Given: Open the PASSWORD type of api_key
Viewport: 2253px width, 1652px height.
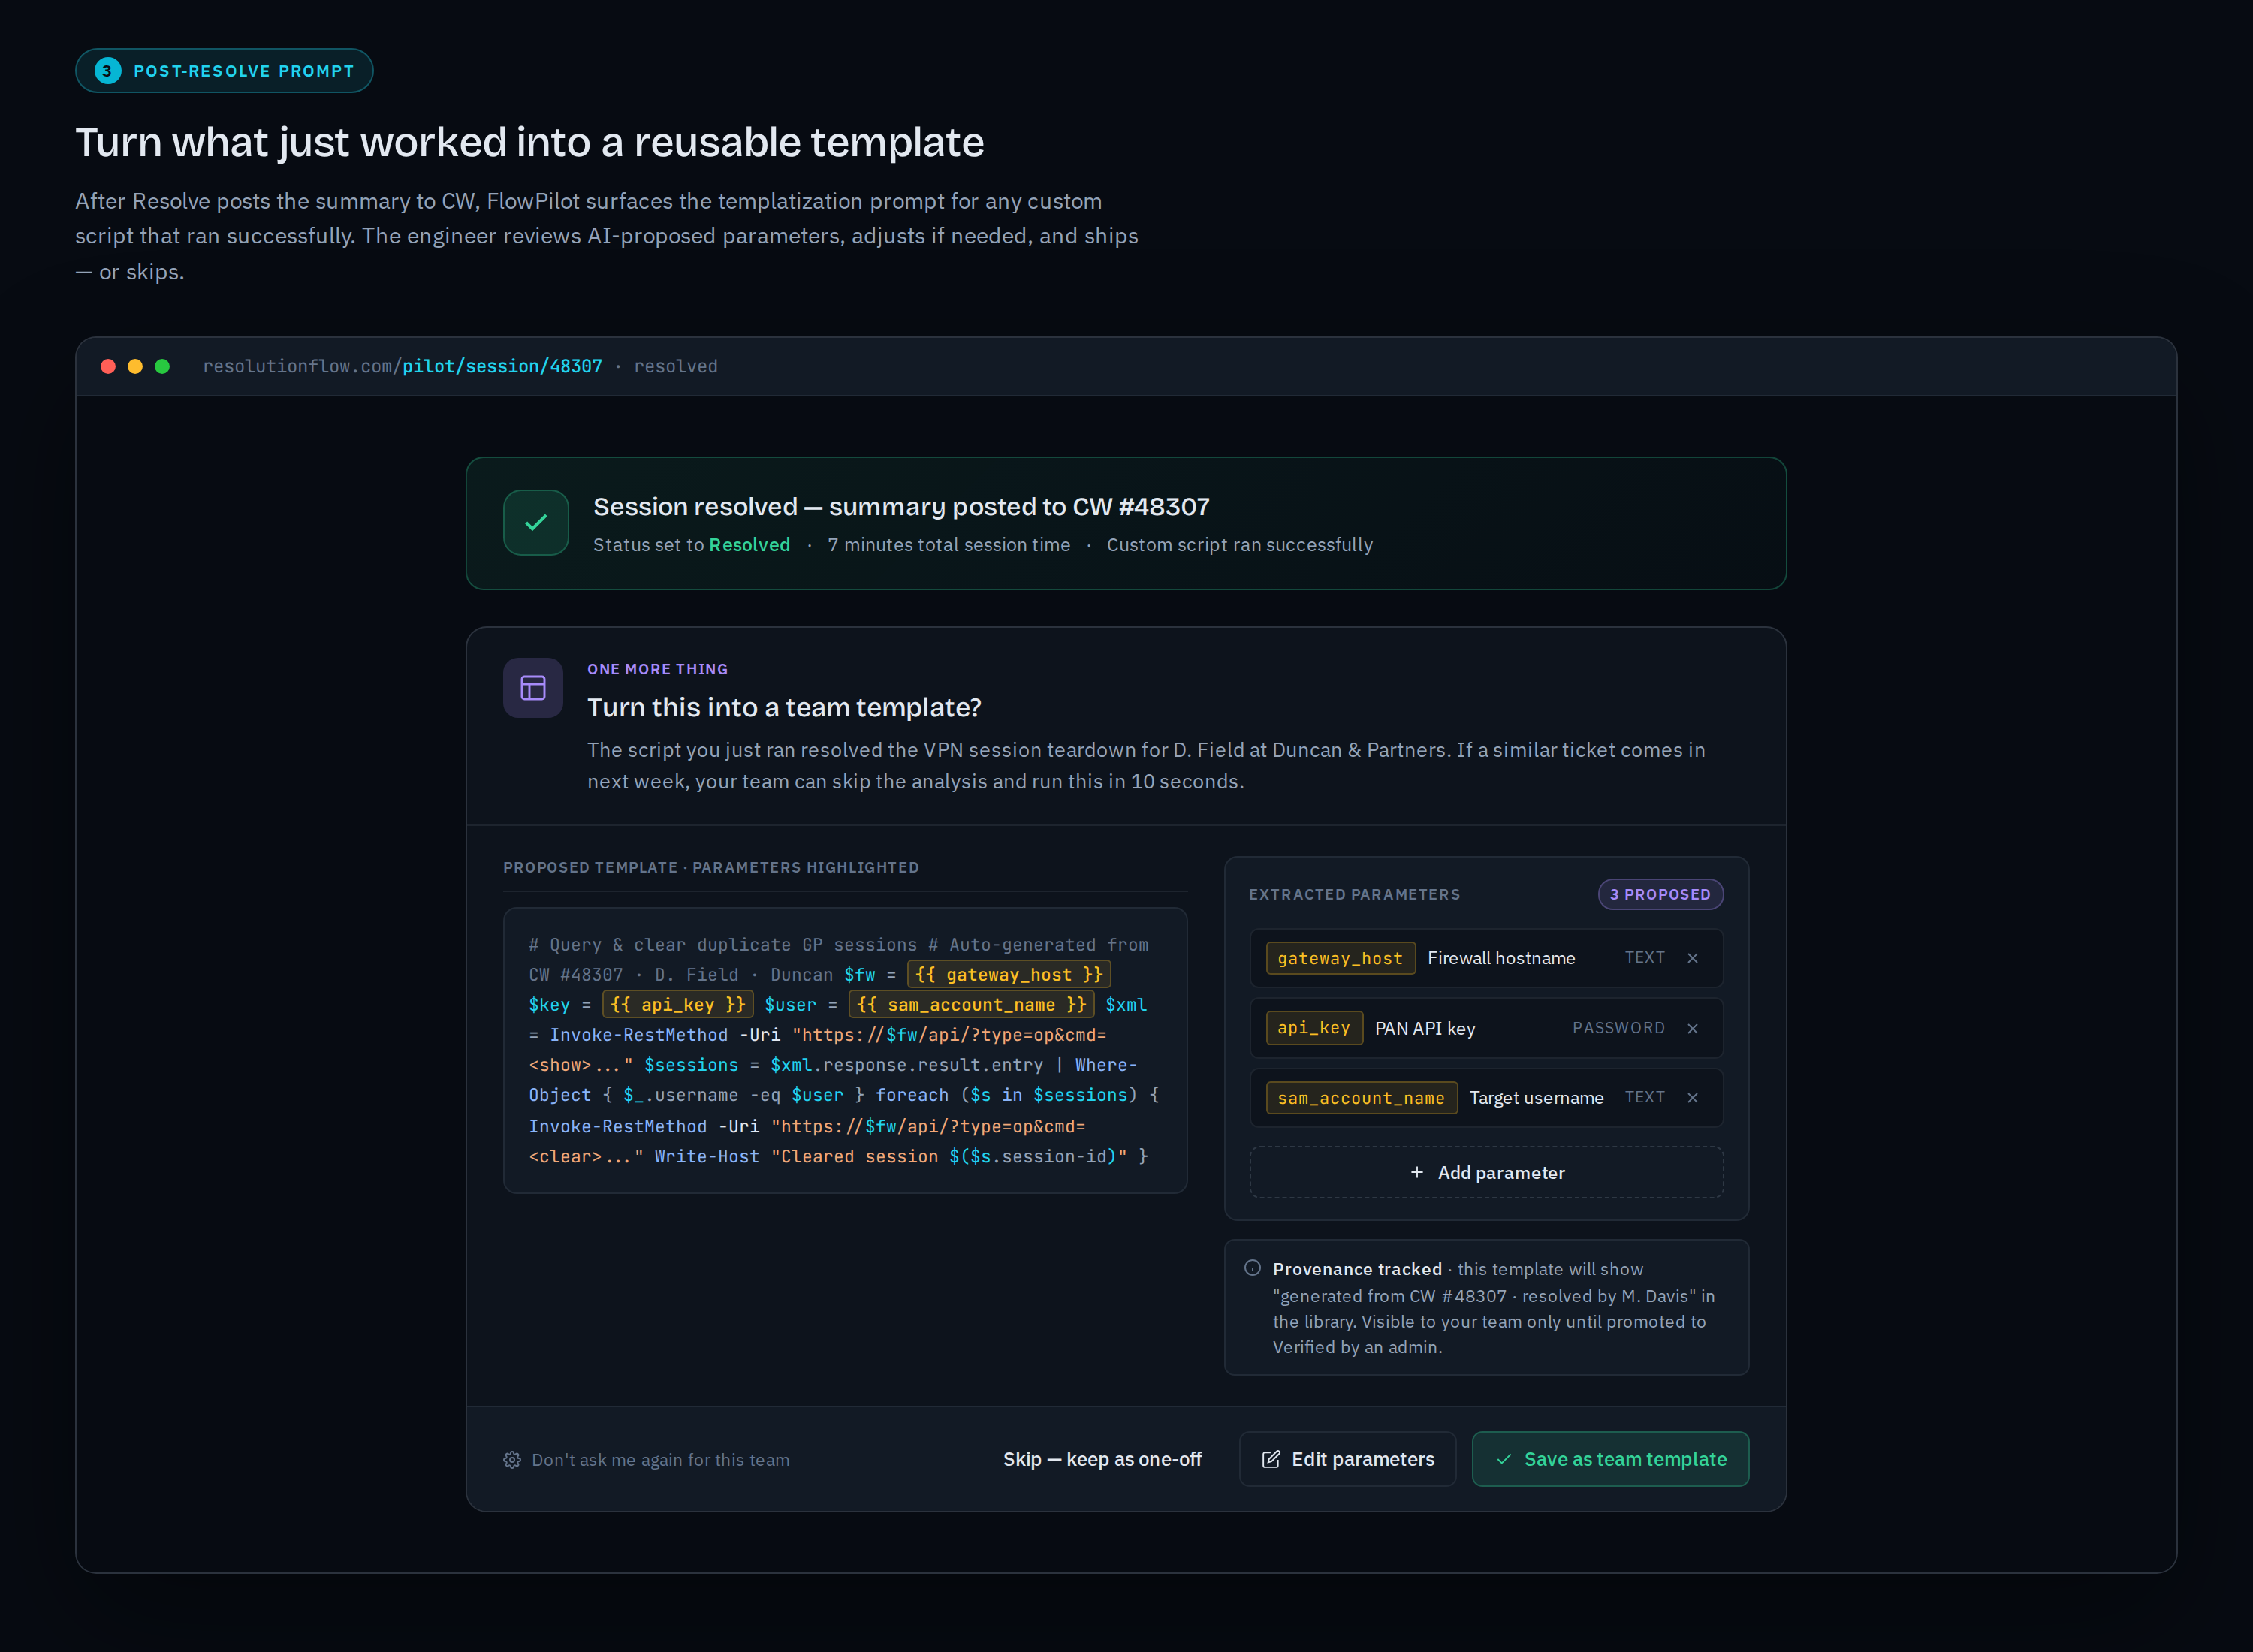Looking at the screenshot, I should point(1618,1028).
